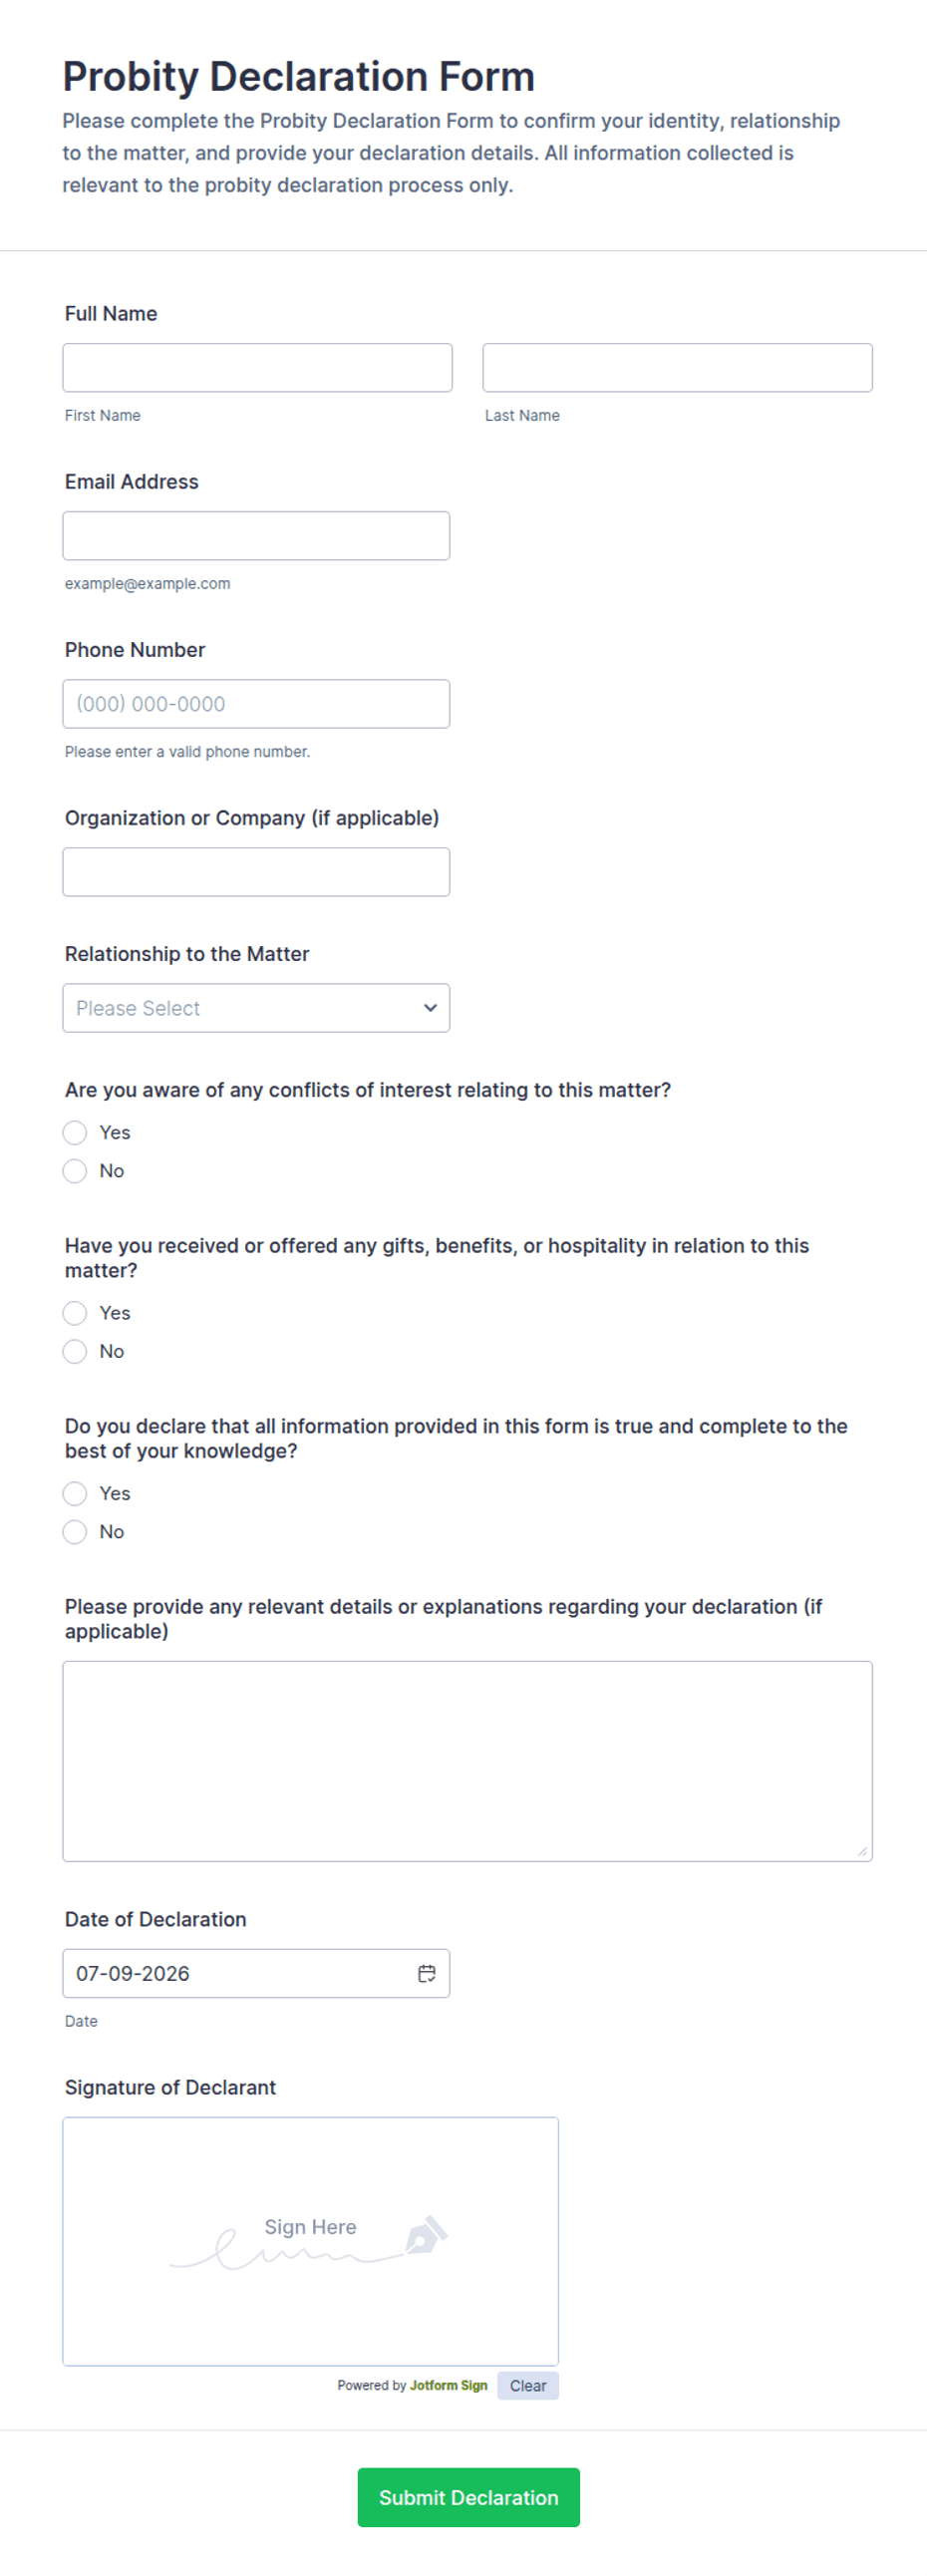Focus the First Name input field
Screen dimensions: 927x2576
[x=257, y=368]
